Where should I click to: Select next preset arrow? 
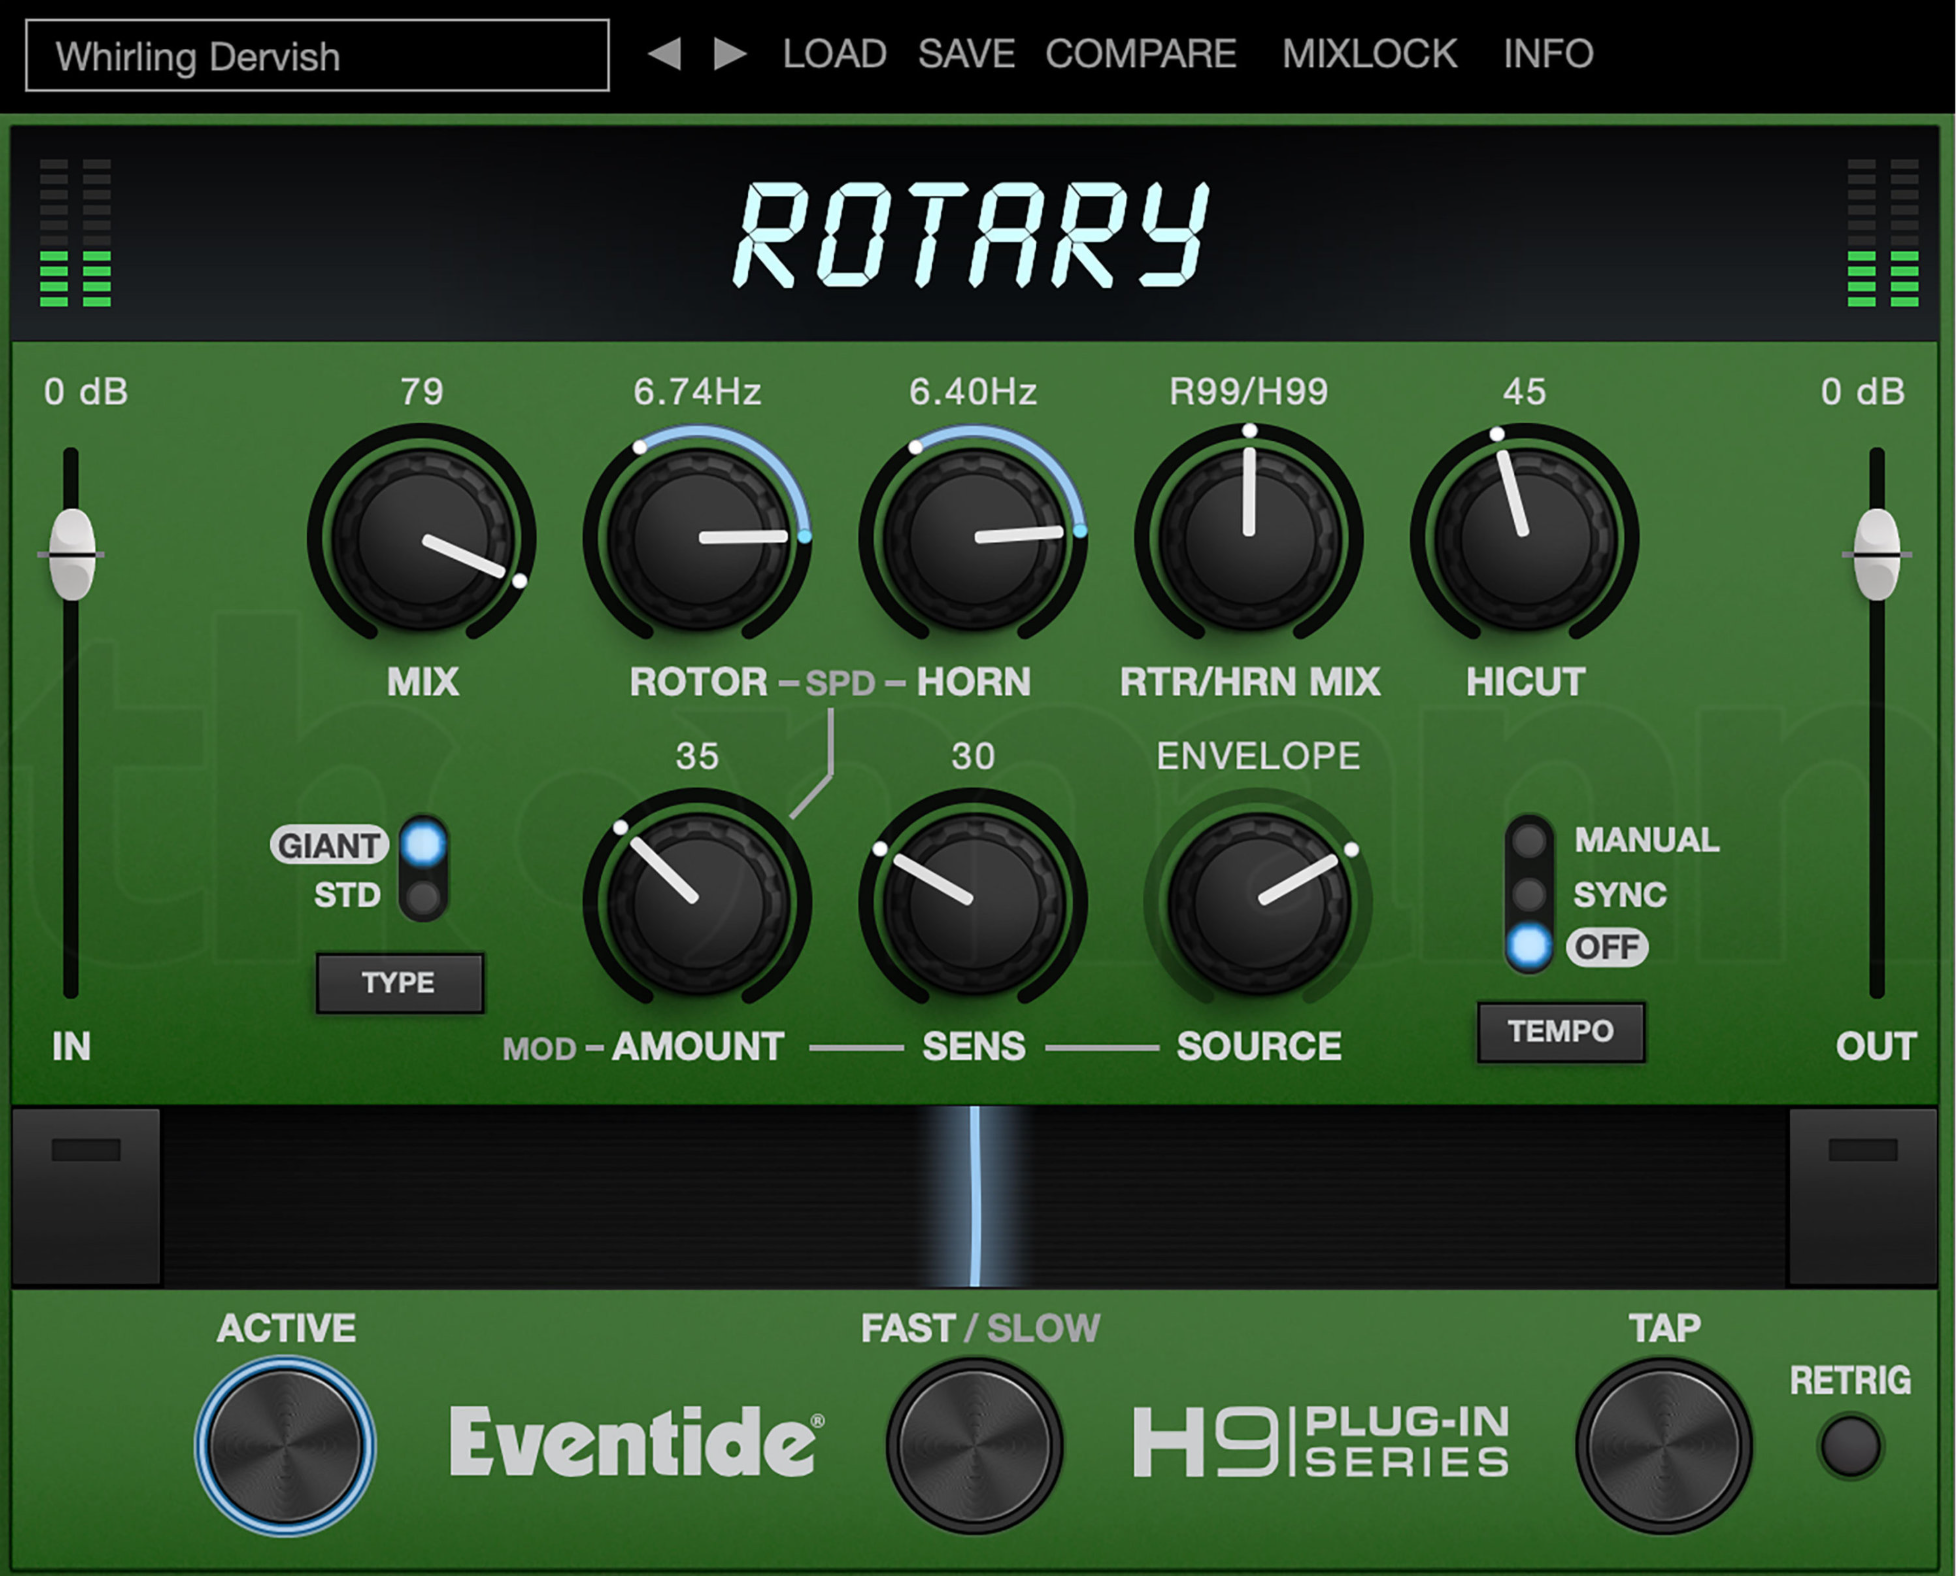coord(730,54)
